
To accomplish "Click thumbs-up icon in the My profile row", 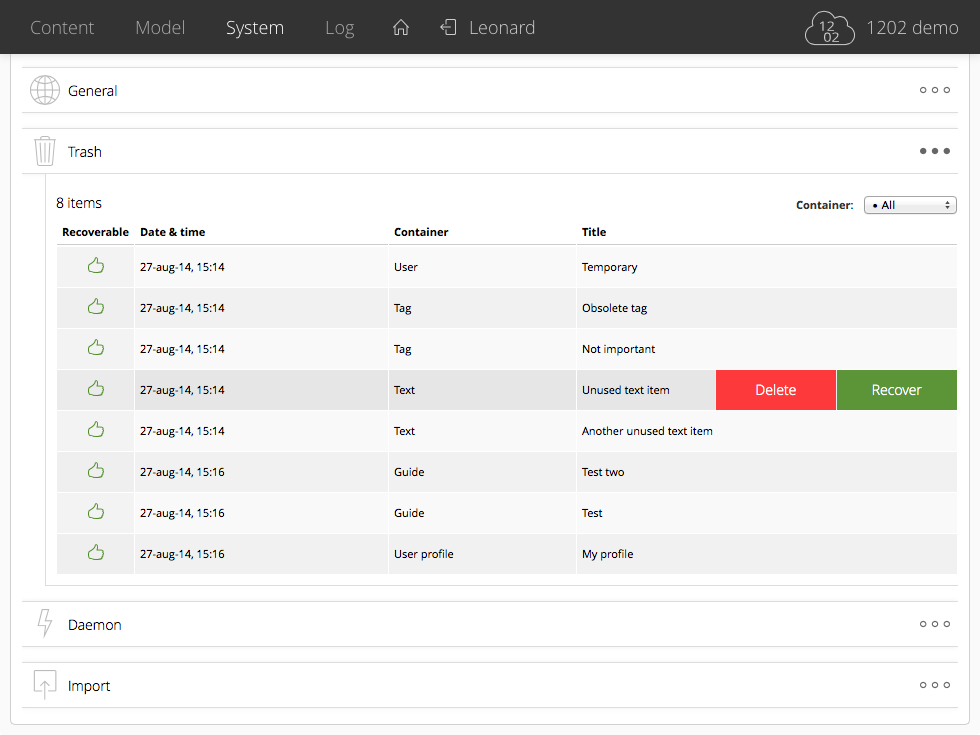I will (x=96, y=552).
